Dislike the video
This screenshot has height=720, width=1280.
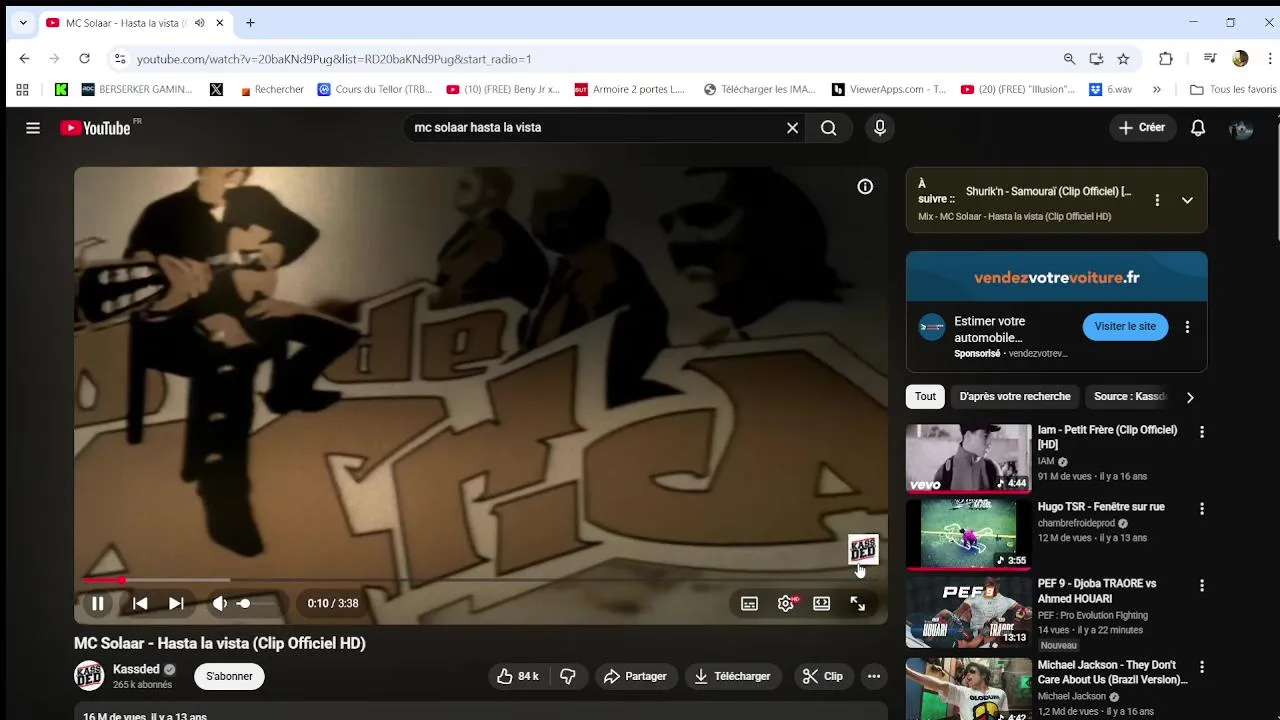coord(568,676)
